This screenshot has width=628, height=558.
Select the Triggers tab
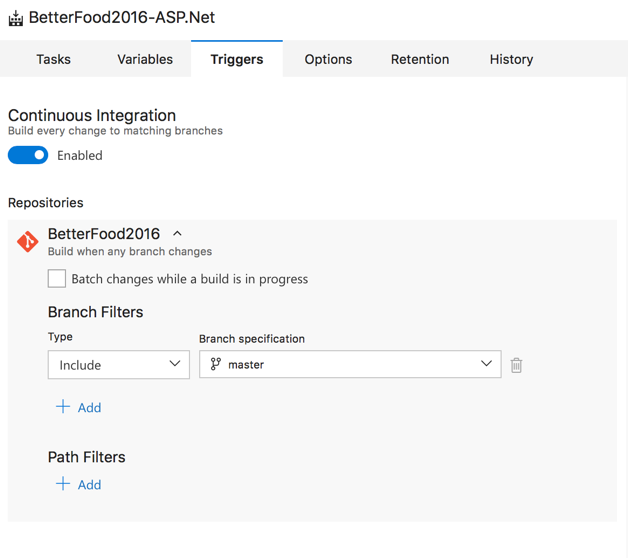[x=237, y=59]
